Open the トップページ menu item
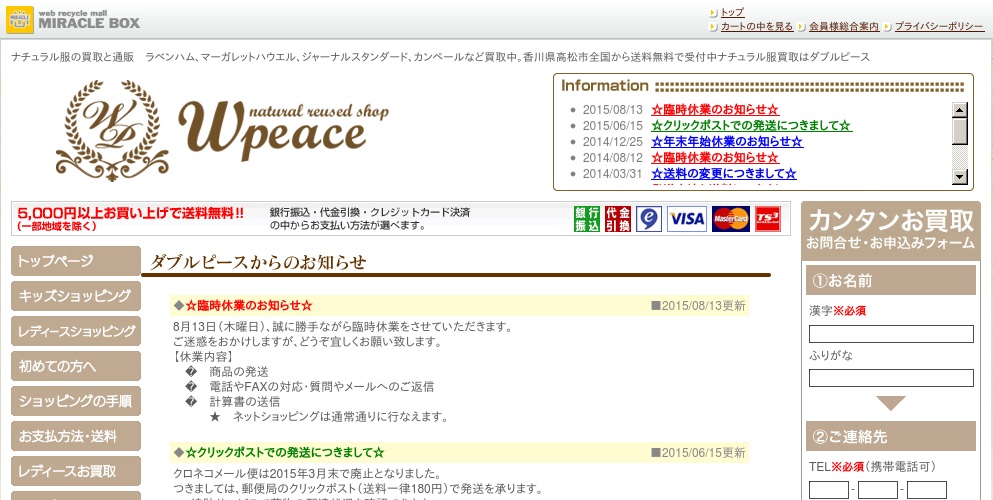This screenshot has width=993, height=500. pyautogui.click(x=76, y=261)
